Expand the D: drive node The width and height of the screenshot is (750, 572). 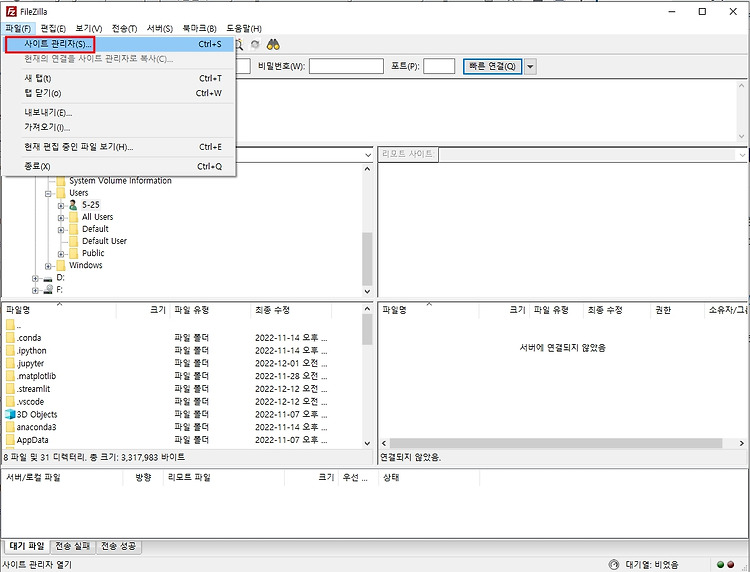pyautogui.click(x=35, y=278)
